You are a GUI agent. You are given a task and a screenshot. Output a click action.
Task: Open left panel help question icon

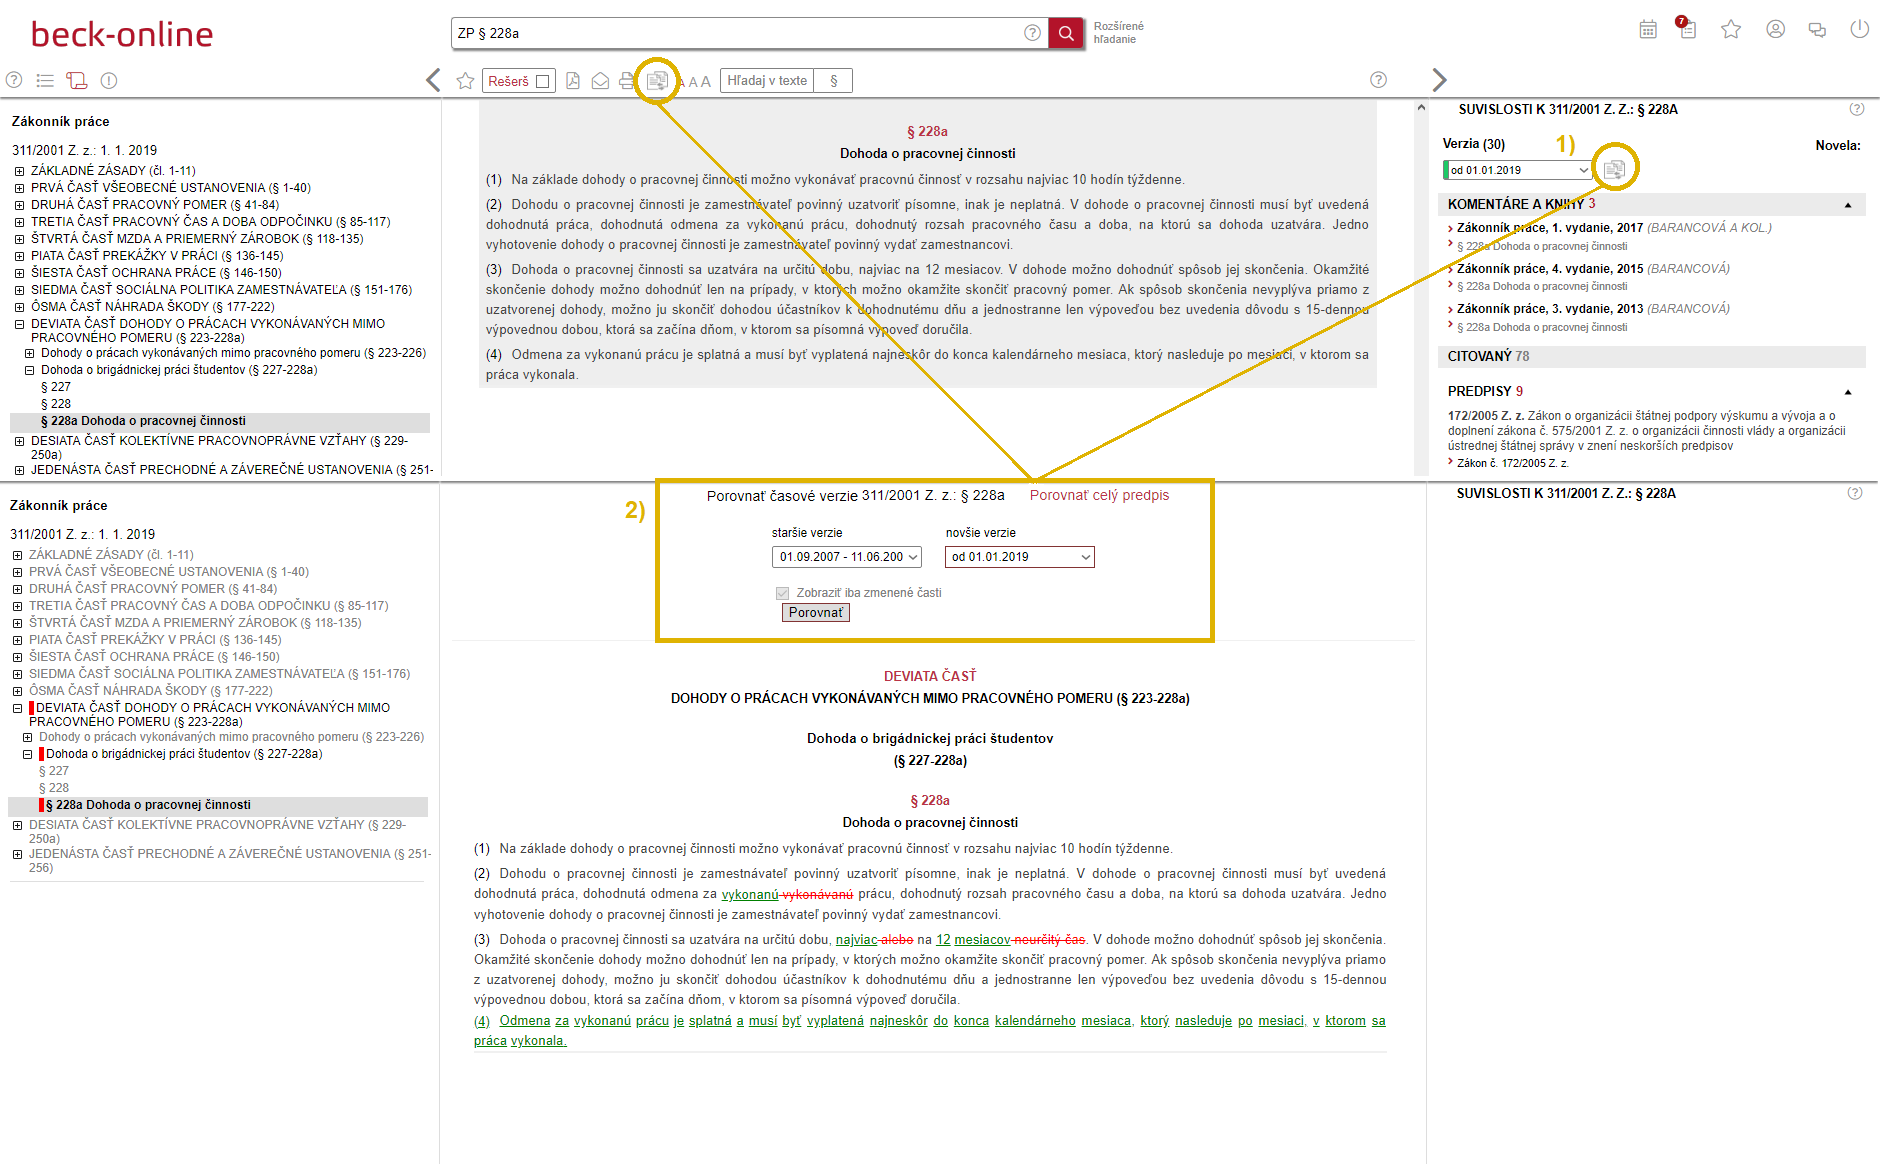click(14, 80)
